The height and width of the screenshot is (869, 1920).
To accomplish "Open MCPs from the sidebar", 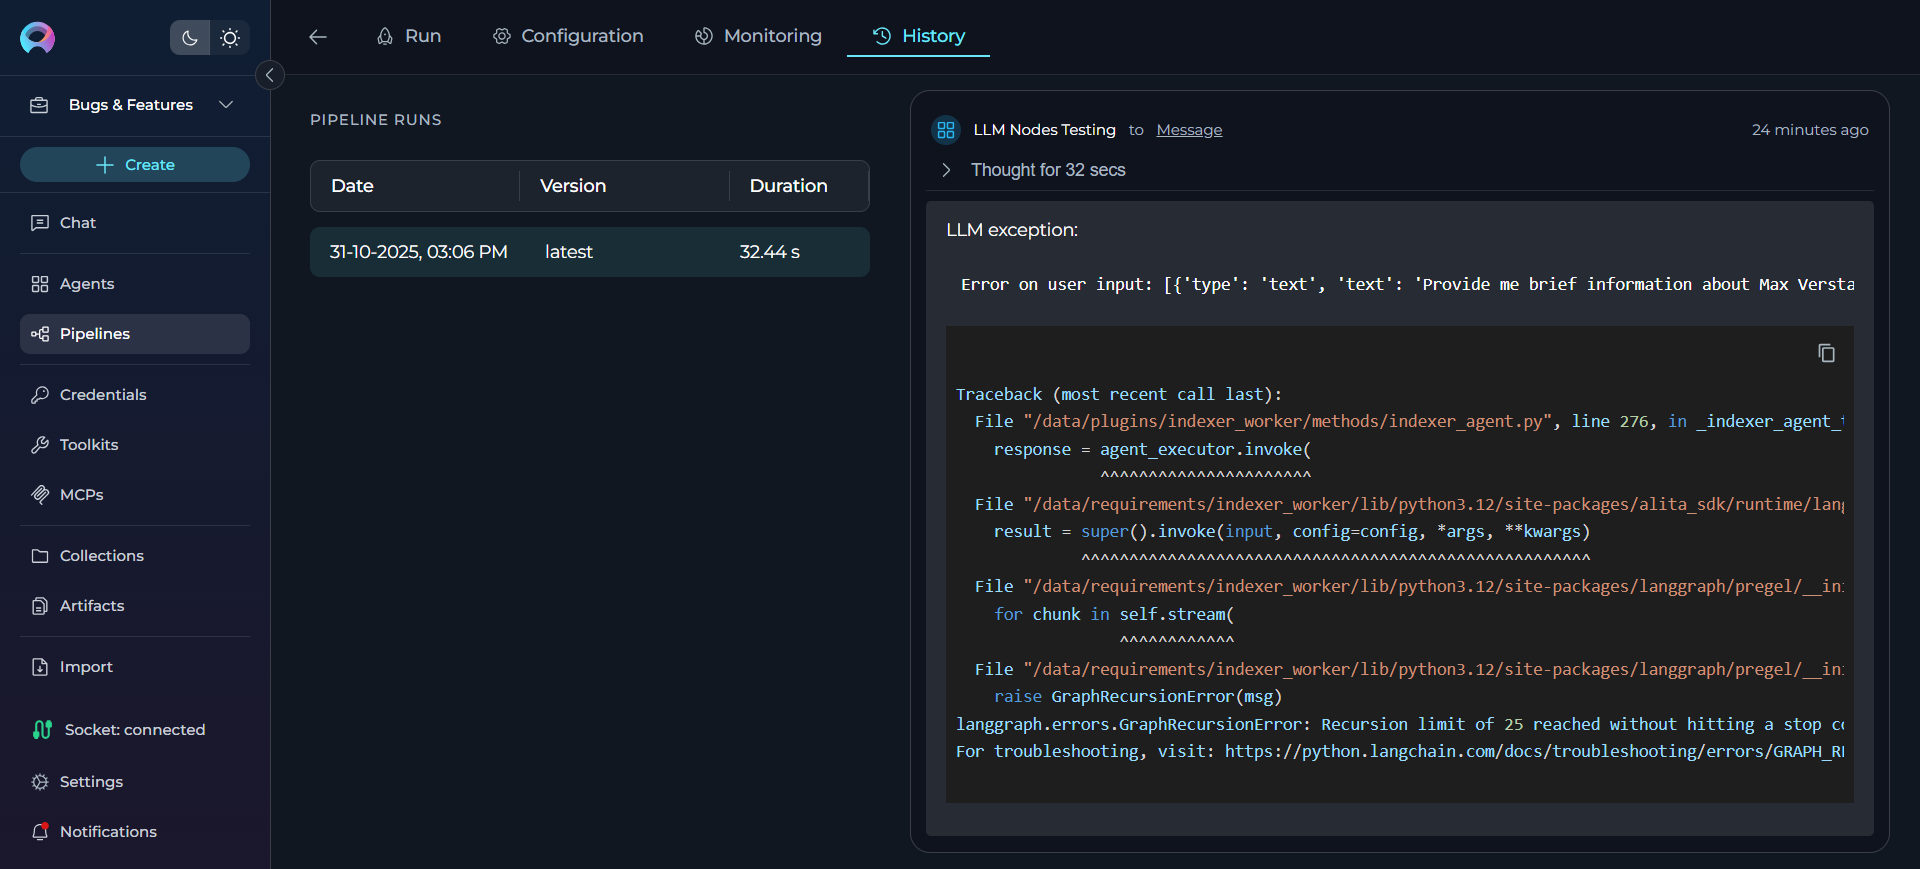I will click(81, 495).
